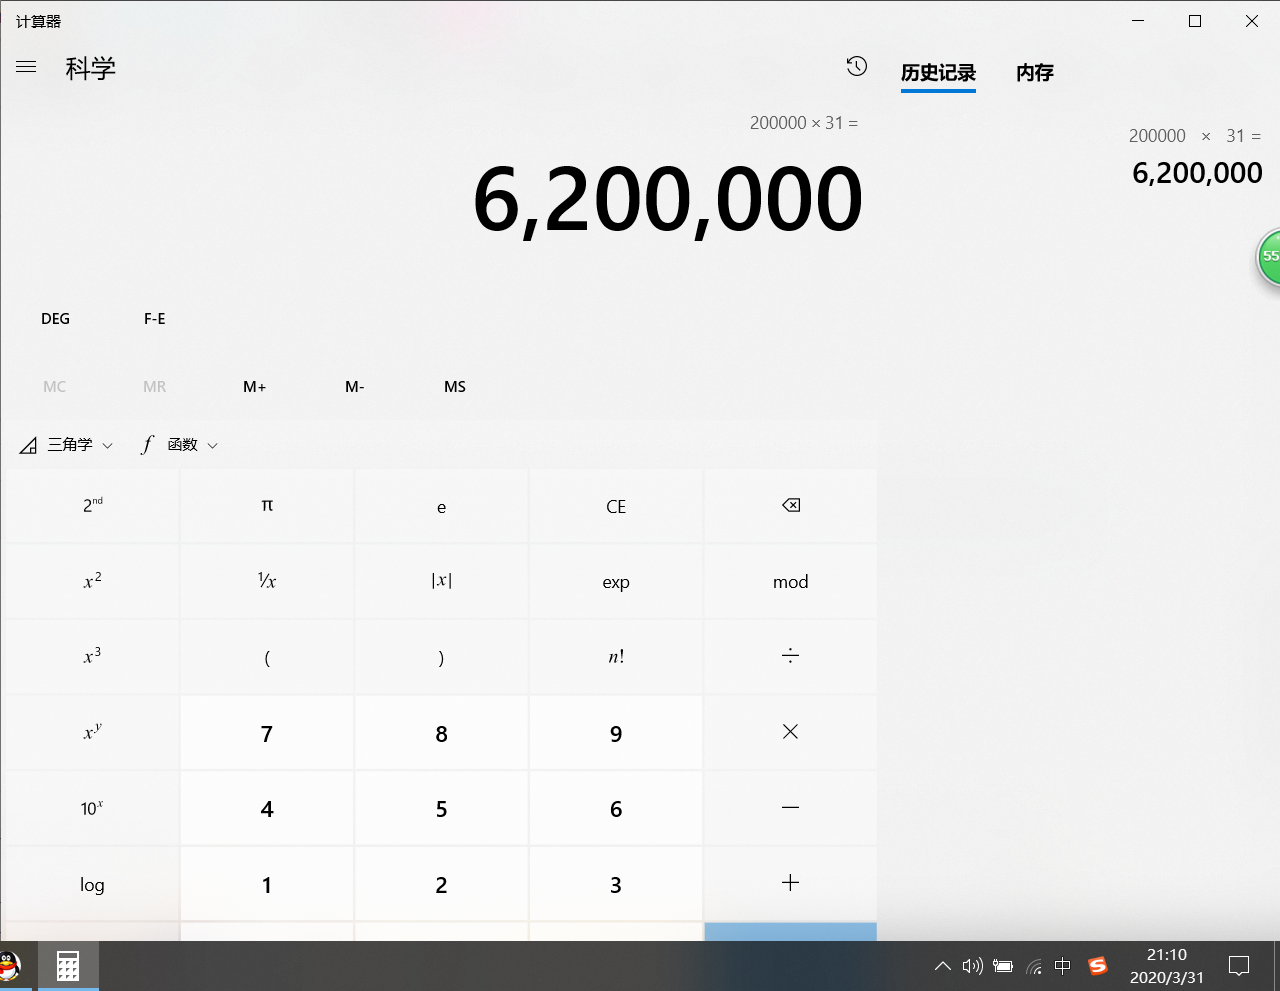Open the hamburger navigation menu
The image size is (1280, 991).
26,67
